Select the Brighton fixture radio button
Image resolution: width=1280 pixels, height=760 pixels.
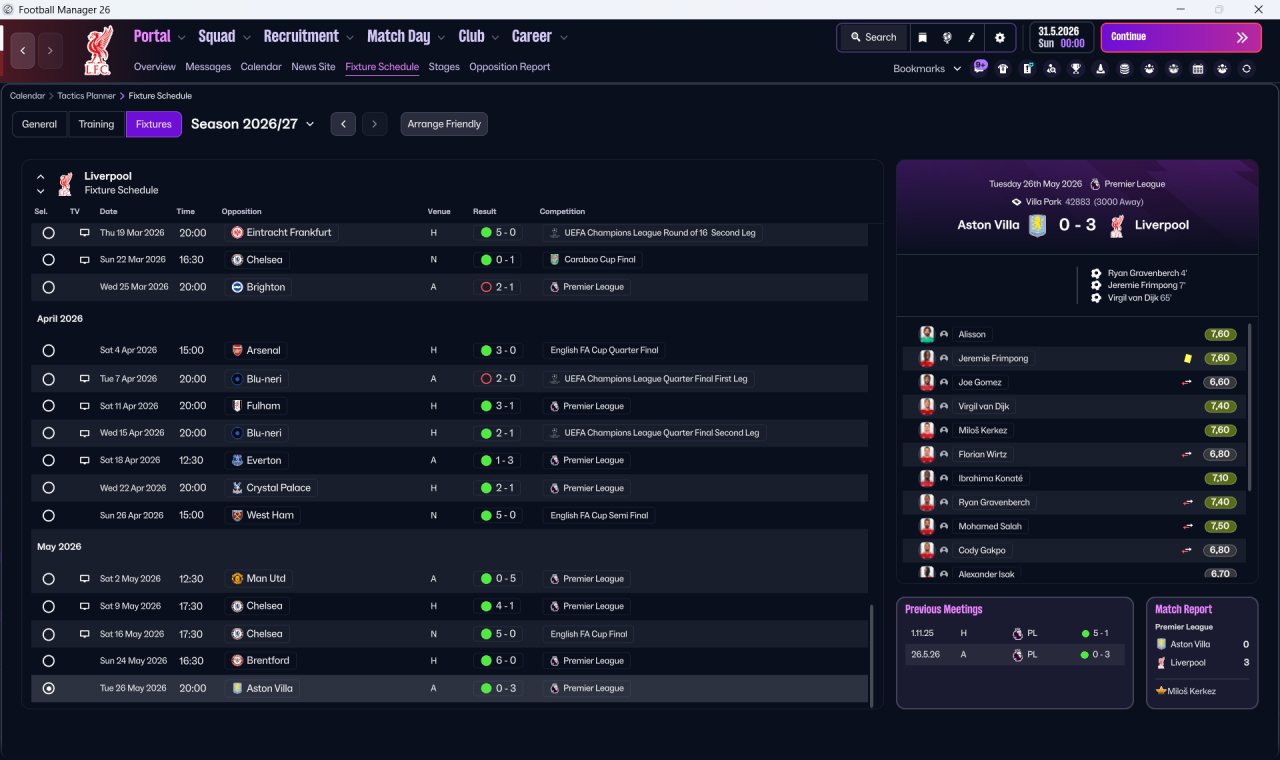coord(48,287)
